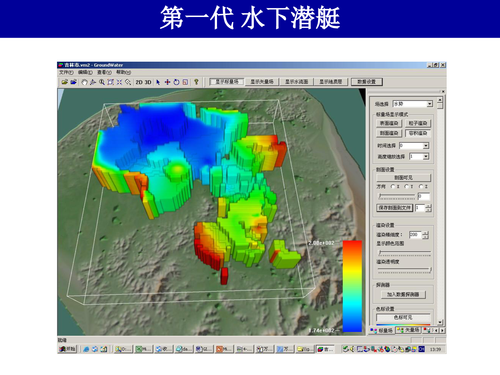Open the 时间选择 dropdown
The width and height of the screenshot is (500, 375).
426,146
